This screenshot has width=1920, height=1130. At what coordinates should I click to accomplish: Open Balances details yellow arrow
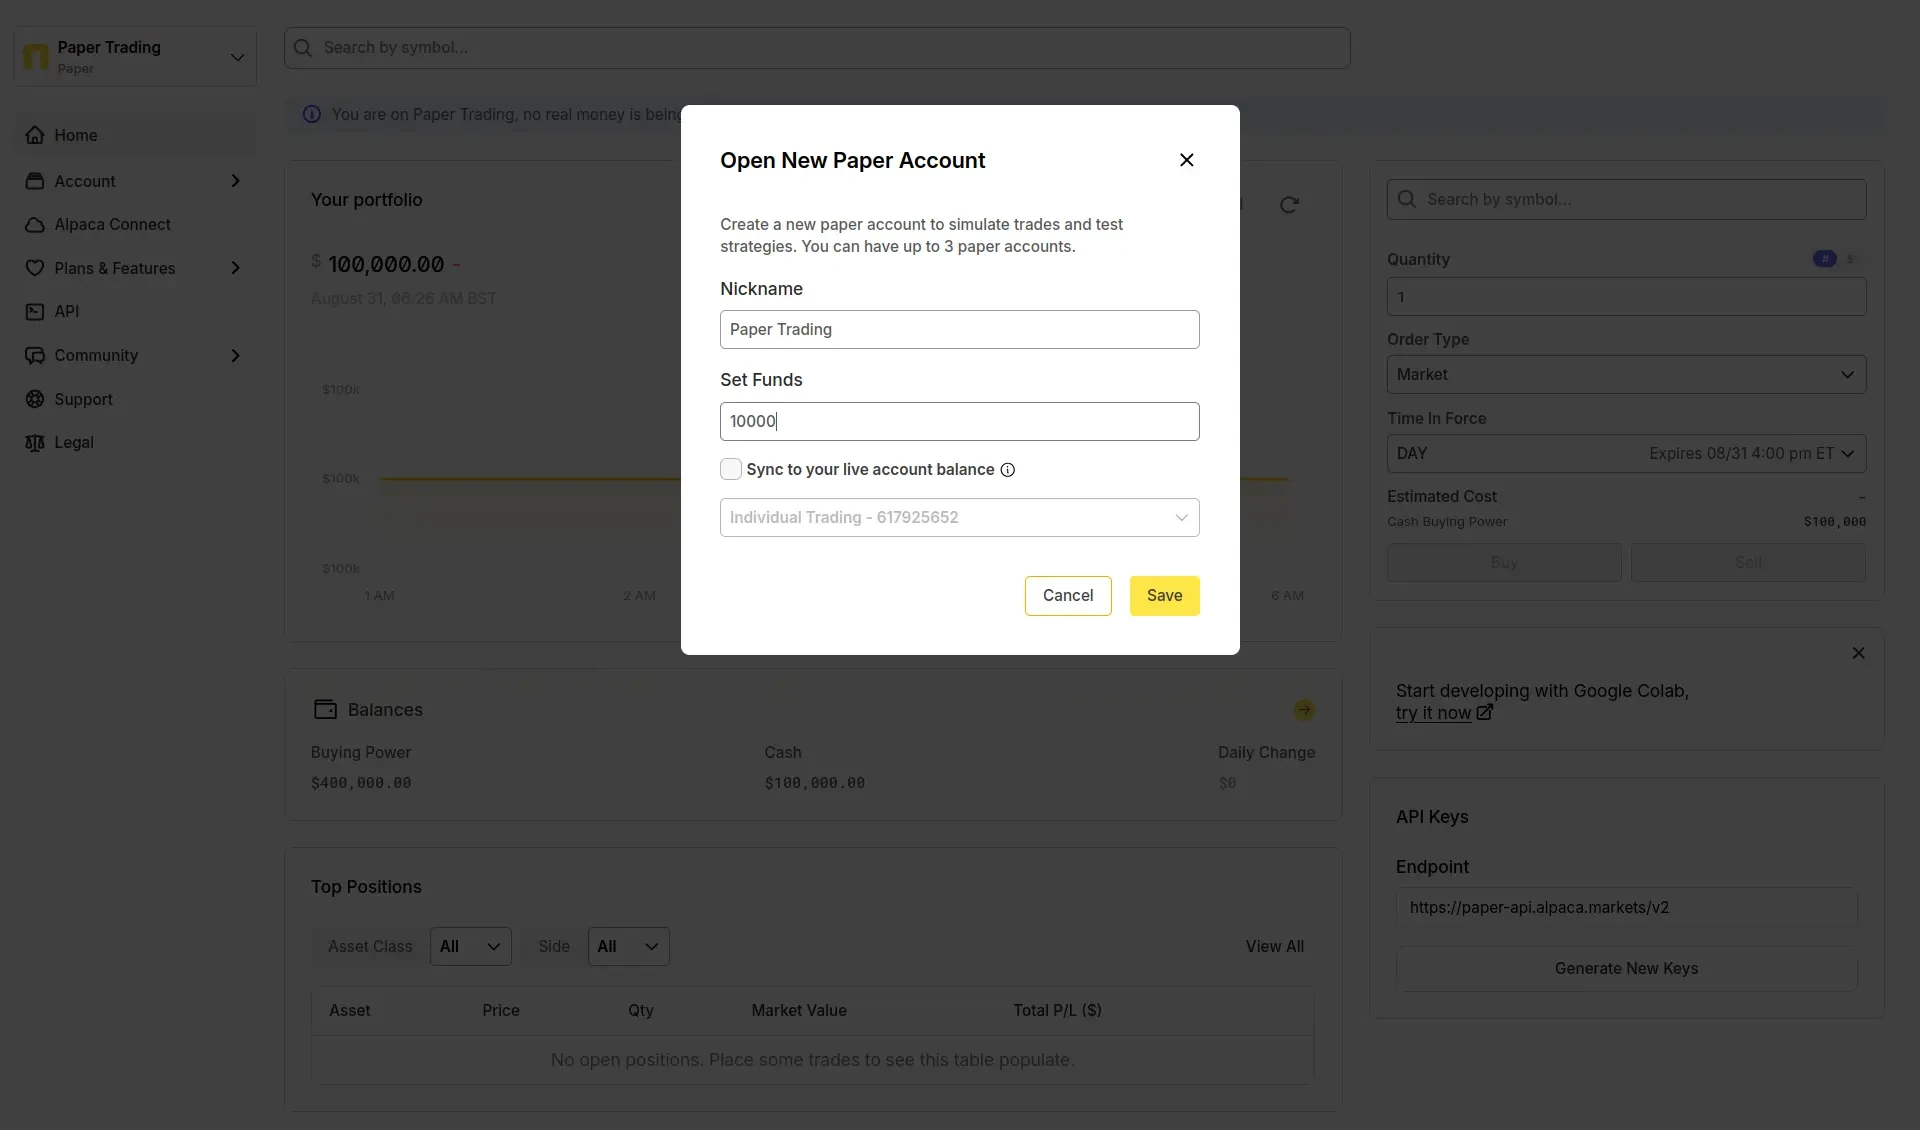pyautogui.click(x=1304, y=710)
